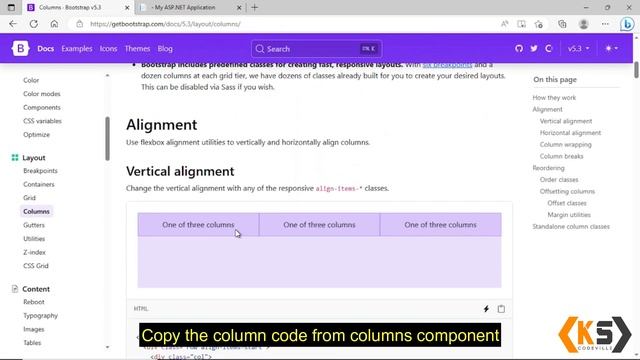Screen dimensions: 640x360
Task: Open Gutters in sidebar
Action: click(x=34, y=225)
